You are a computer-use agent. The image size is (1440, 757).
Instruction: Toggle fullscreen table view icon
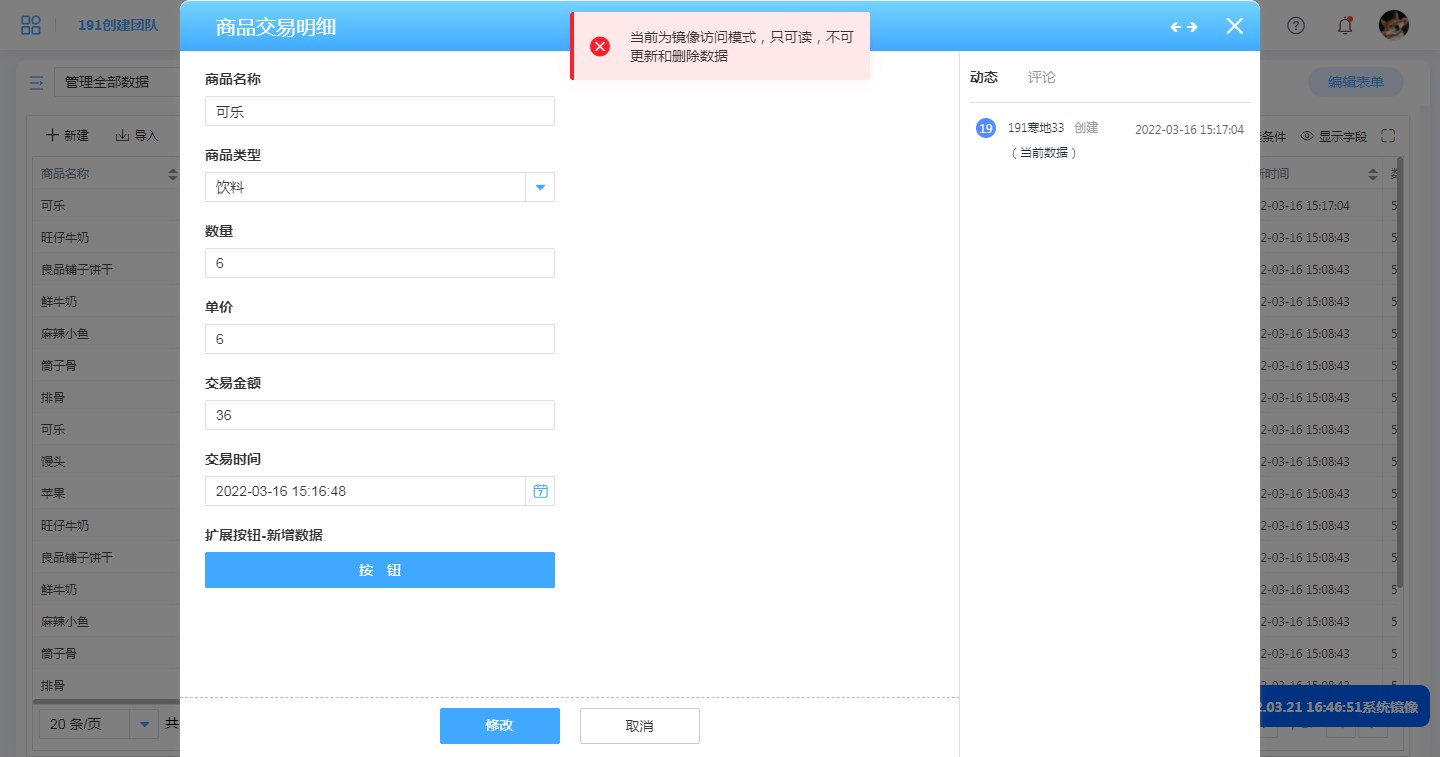(x=1388, y=136)
